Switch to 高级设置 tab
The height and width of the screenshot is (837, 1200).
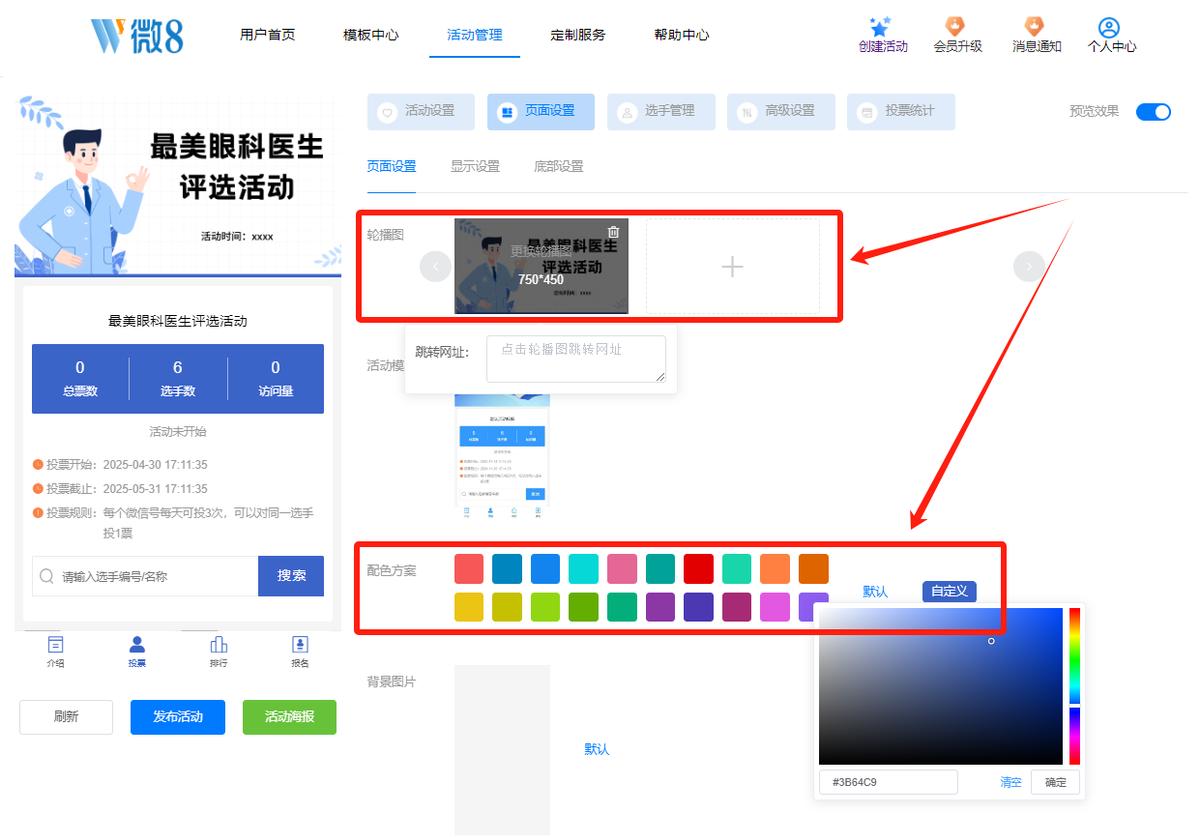pyautogui.click(x=781, y=112)
